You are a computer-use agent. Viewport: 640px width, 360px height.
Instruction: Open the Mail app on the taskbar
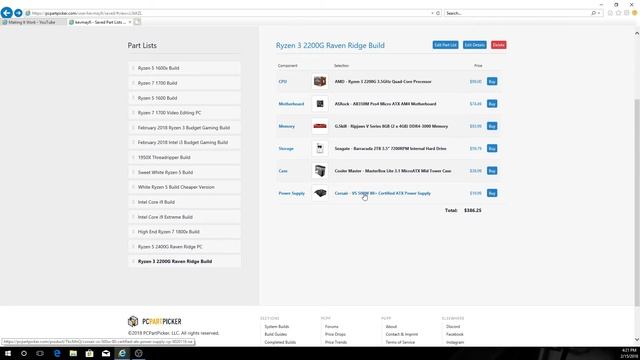coord(106,353)
